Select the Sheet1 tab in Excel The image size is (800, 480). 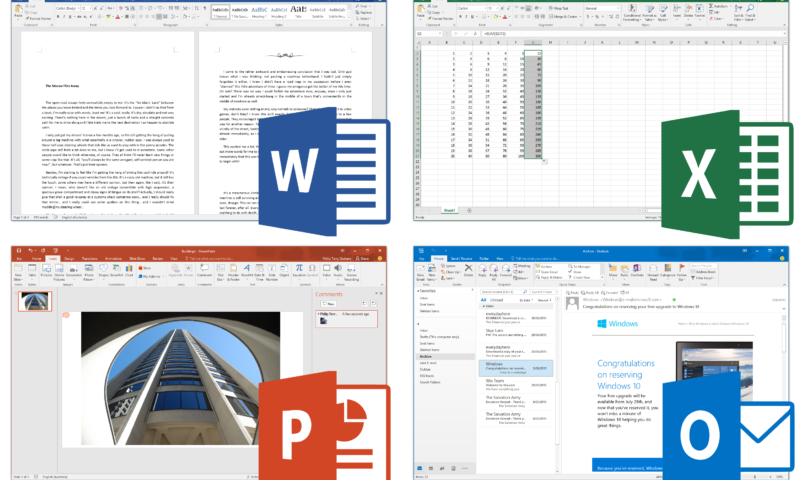point(449,210)
